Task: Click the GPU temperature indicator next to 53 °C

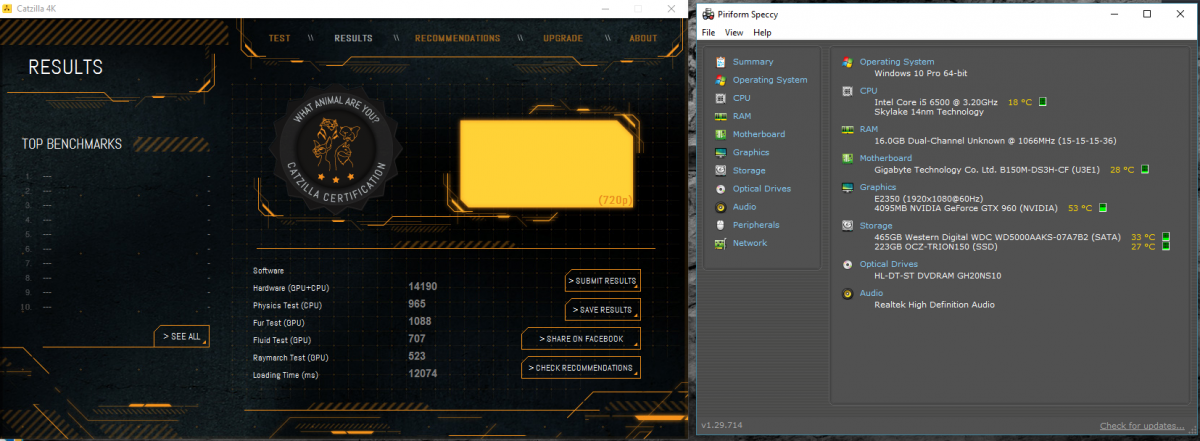Action: click(x=1102, y=208)
